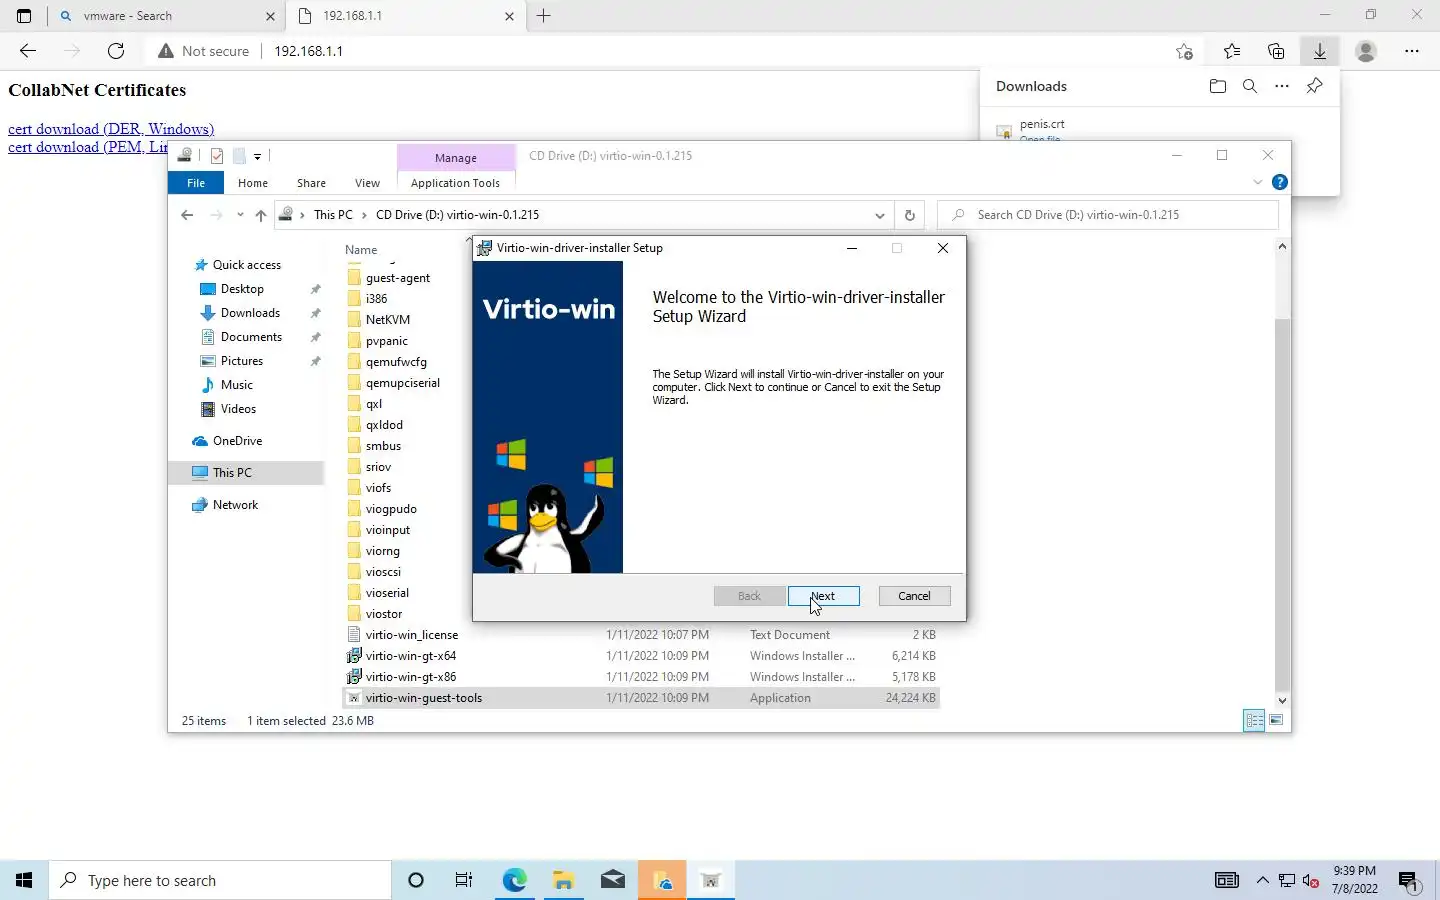Viewport: 1440px width, 900px height.
Task: Click Next in the Virtio-win setup wizard
Action: [x=823, y=596]
